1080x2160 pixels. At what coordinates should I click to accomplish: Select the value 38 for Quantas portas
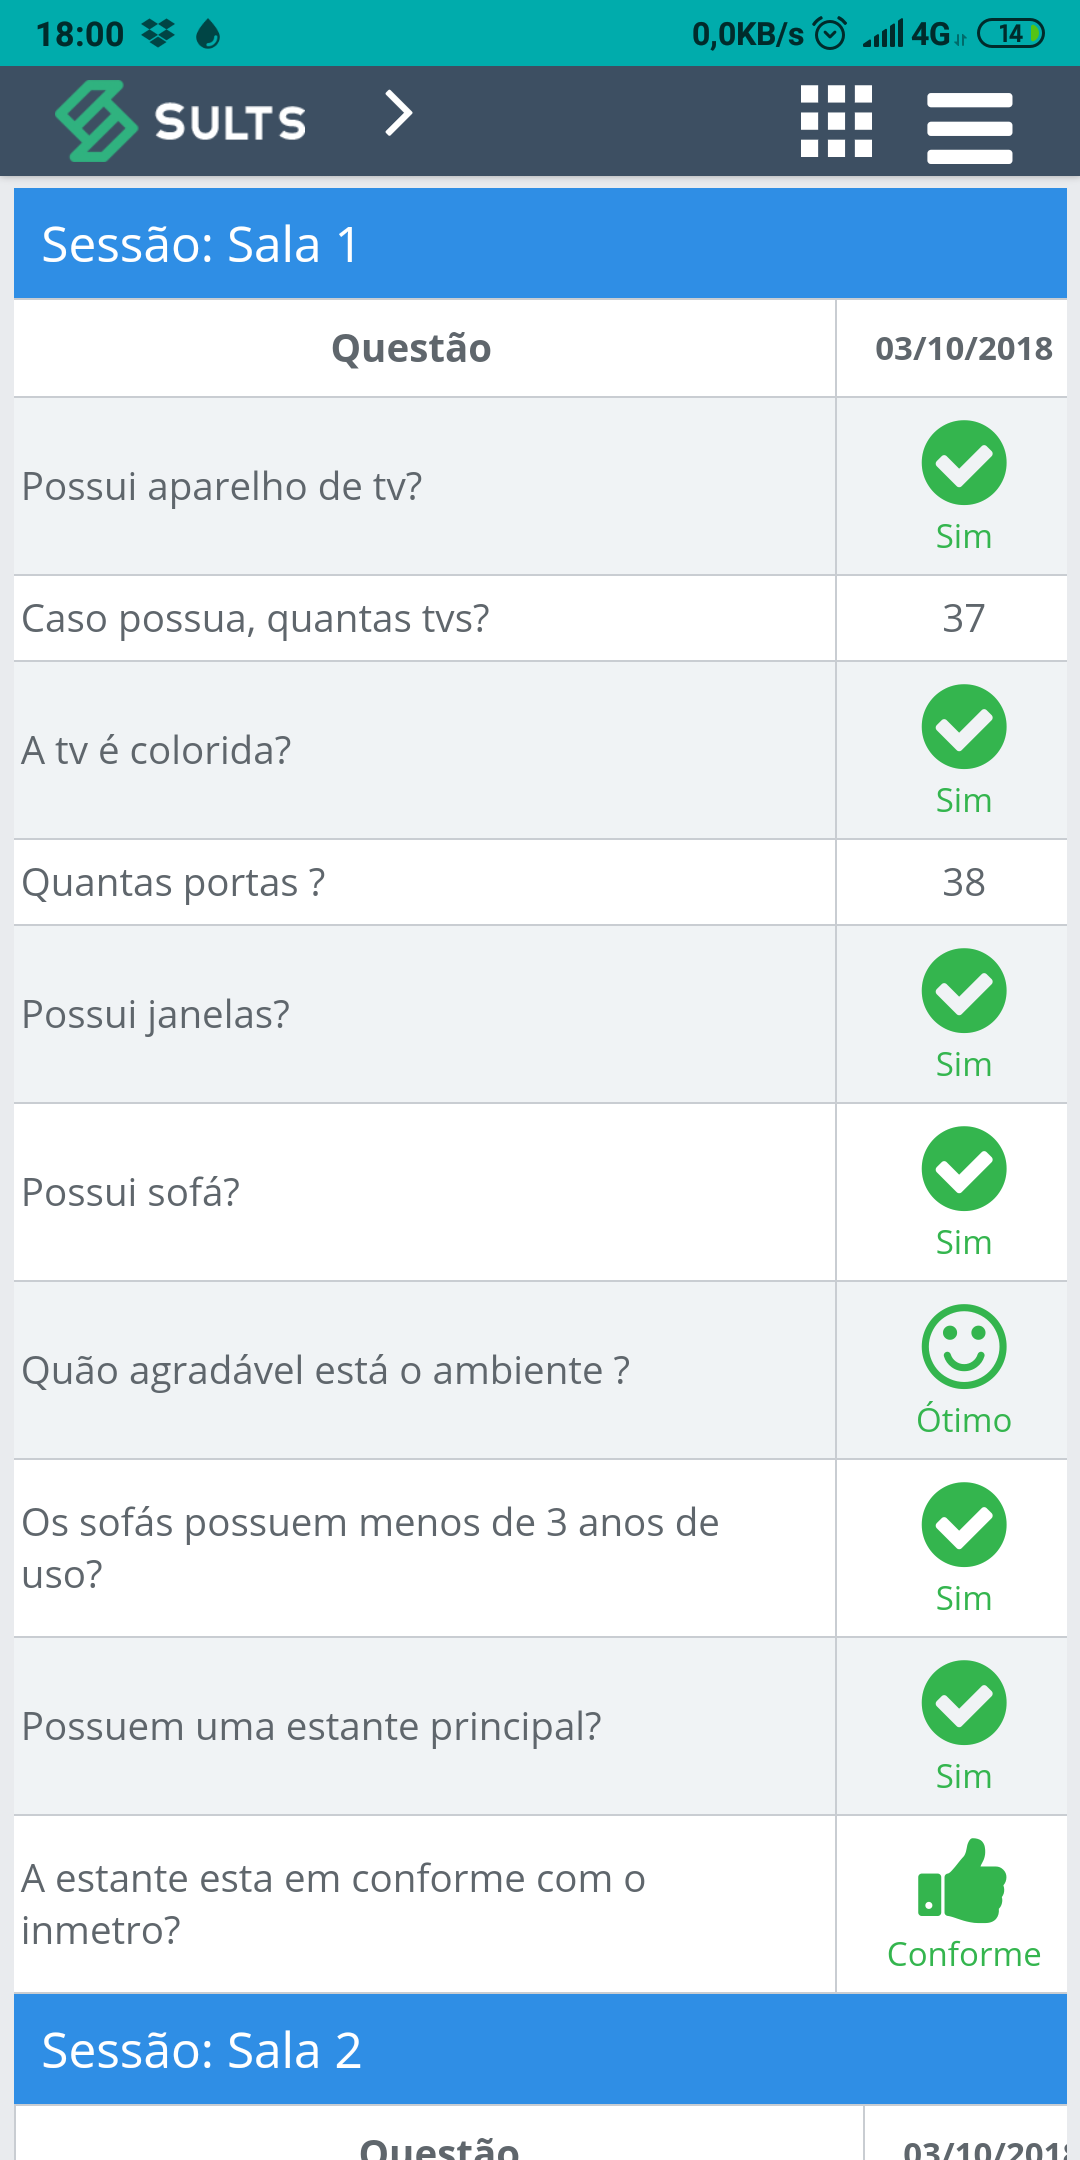pyautogui.click(x=964, y=882)
